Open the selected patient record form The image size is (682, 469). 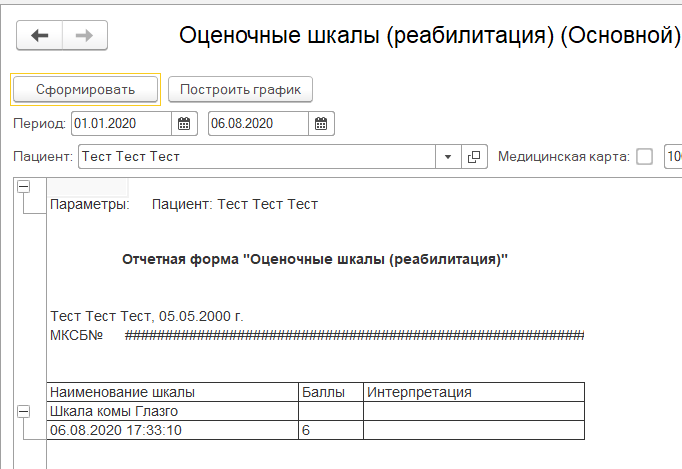[475, 157]
